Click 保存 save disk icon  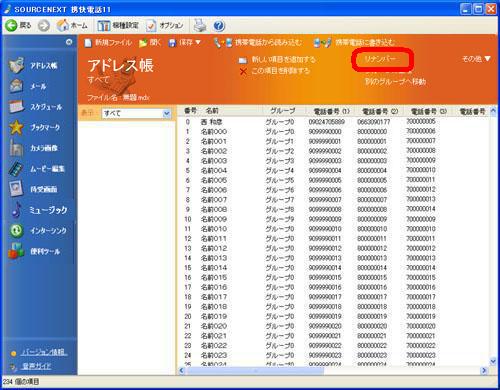point(172,43)
